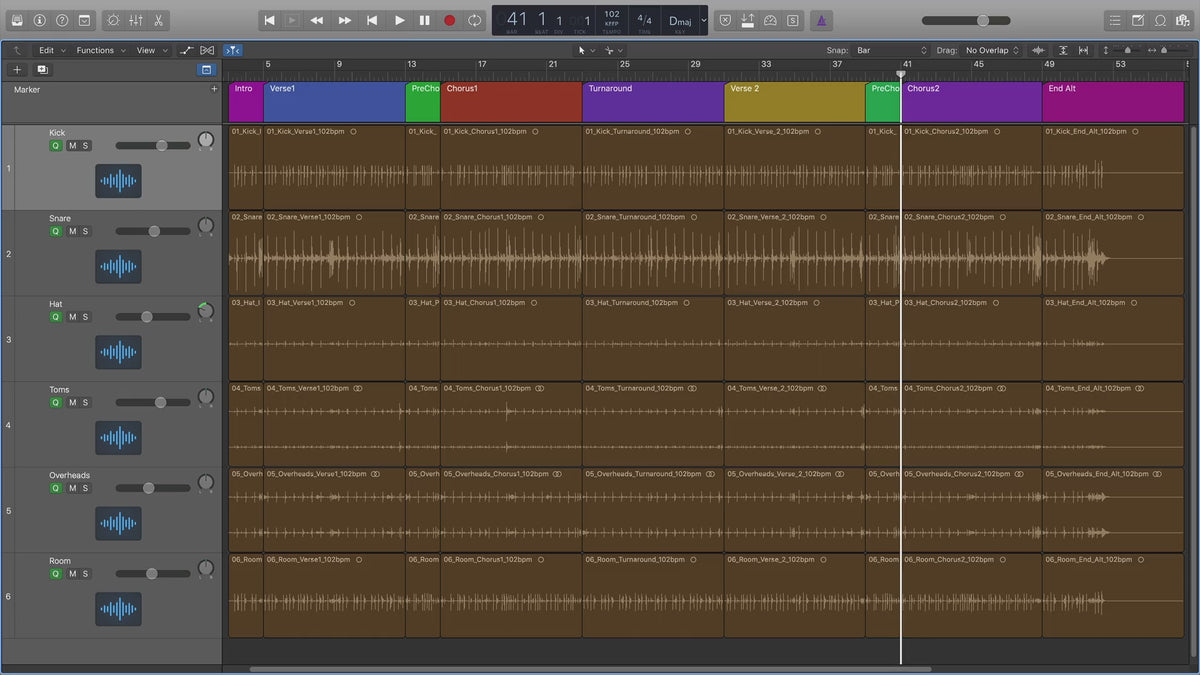Solo the Snare track
Image resolution: width=1200 pixels, height=675 pixels.
[x=85, y=231]
